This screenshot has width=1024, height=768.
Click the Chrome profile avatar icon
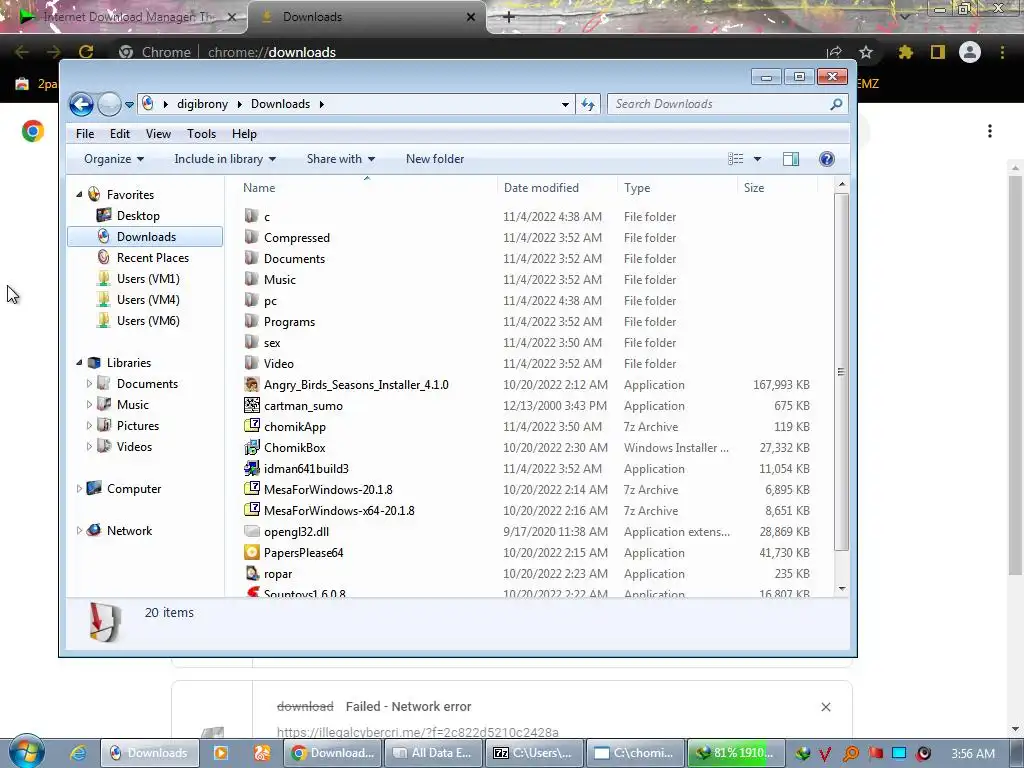coord(970,52)
